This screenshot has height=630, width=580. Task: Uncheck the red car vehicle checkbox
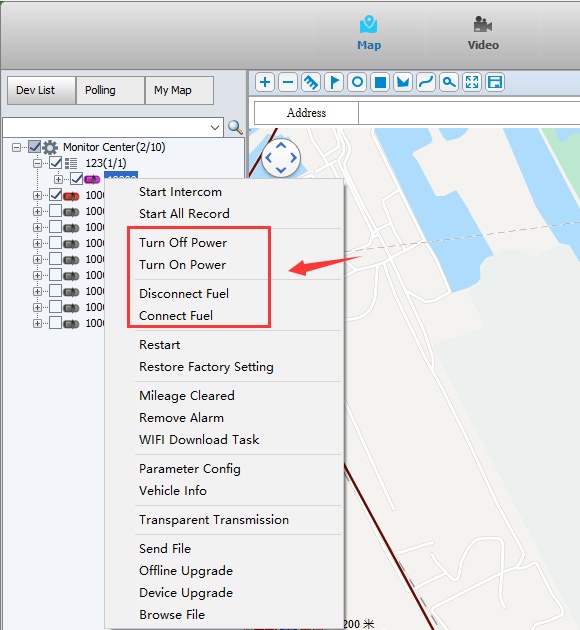click(x=55, y=195)
